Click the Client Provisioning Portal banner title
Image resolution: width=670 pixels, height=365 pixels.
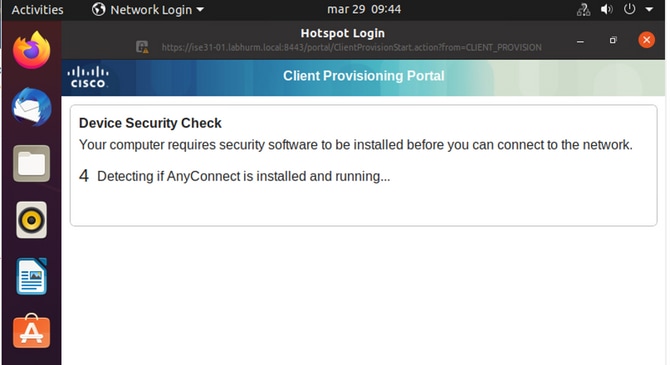coord(364,76)
